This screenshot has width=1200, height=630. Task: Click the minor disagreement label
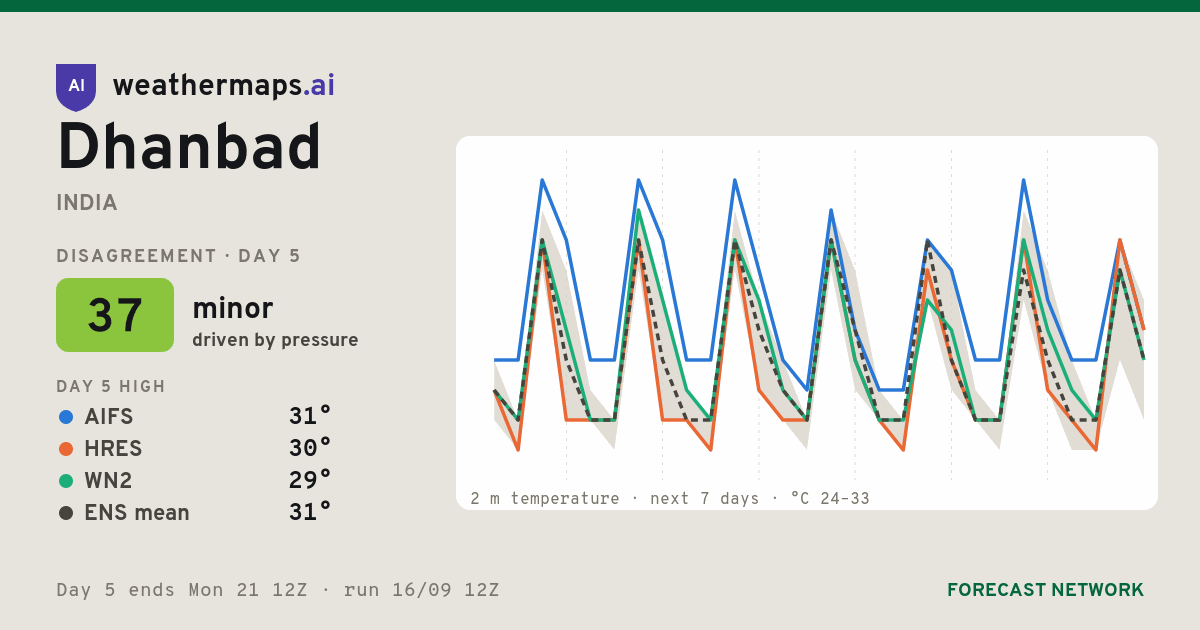point(232,309)
